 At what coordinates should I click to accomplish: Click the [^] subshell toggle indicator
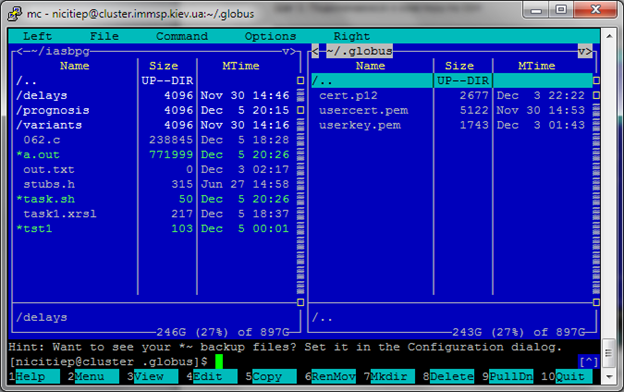coord(589,362)
